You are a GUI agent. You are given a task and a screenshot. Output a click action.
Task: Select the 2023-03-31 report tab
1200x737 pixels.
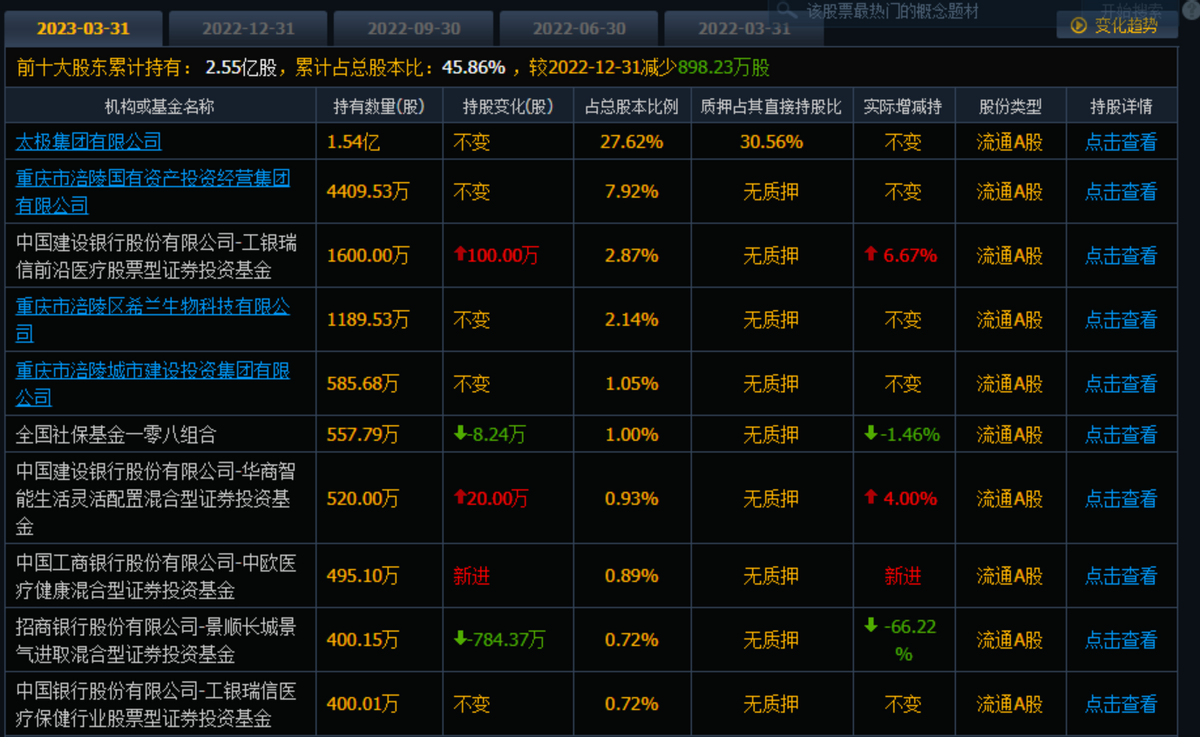pyautogui.click(x=84, y=28)
